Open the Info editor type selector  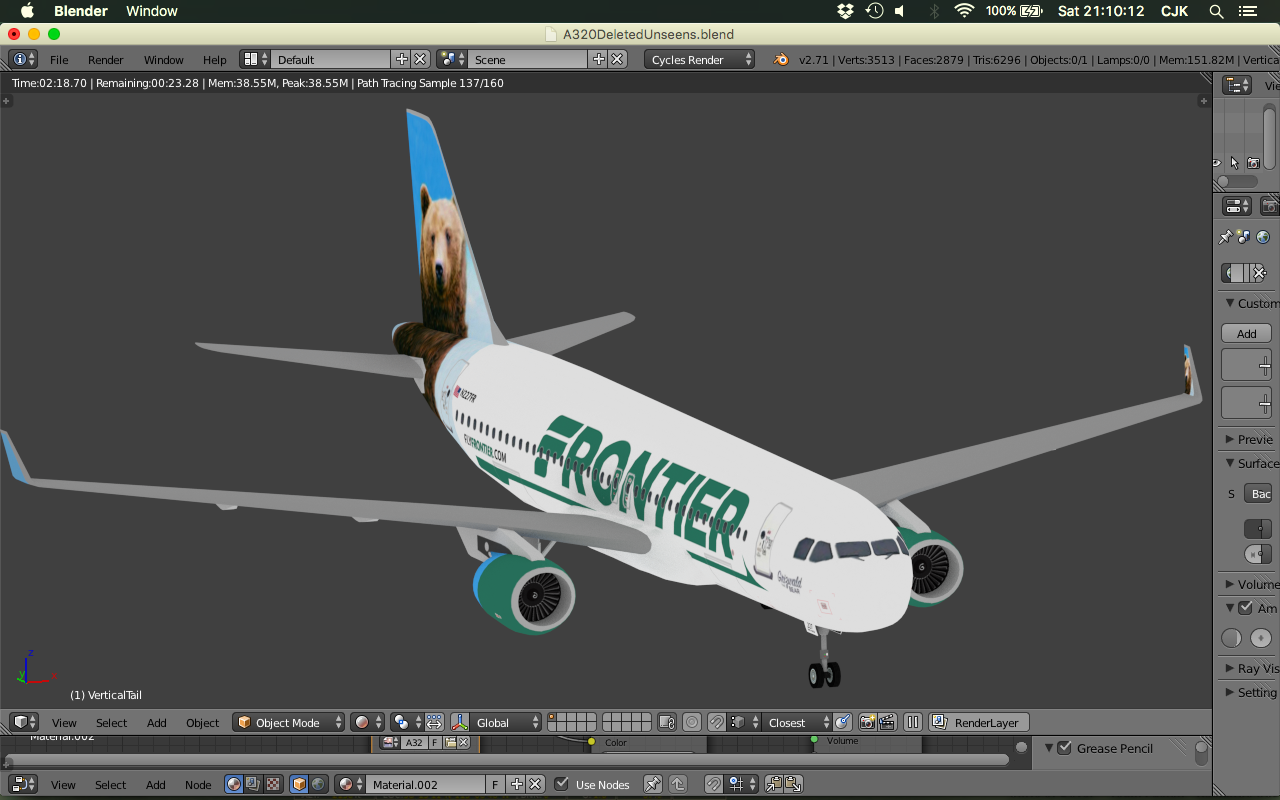(23, 60)
